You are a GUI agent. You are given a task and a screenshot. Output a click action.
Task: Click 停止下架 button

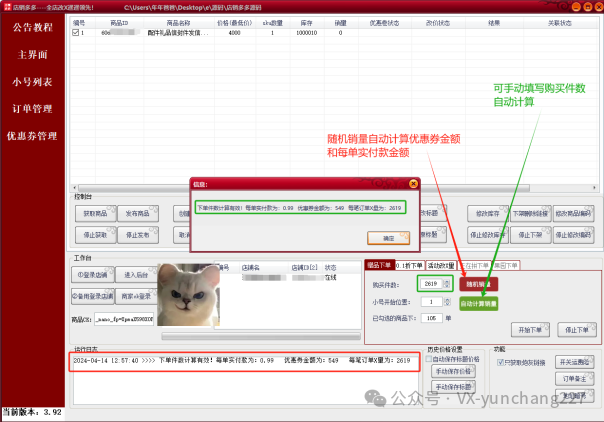pos(530,235)
